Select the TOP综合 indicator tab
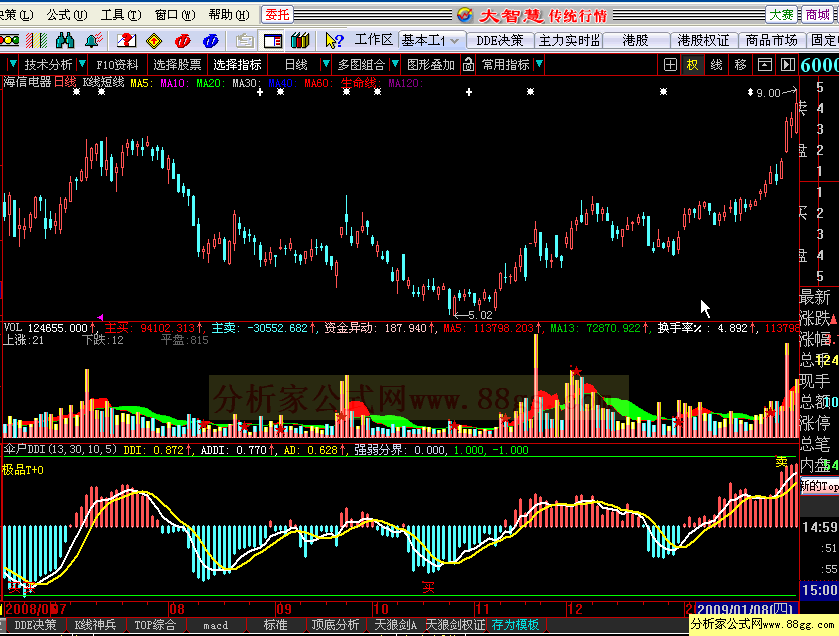Screen dimensions: 839x636 (x=155, y=624)
